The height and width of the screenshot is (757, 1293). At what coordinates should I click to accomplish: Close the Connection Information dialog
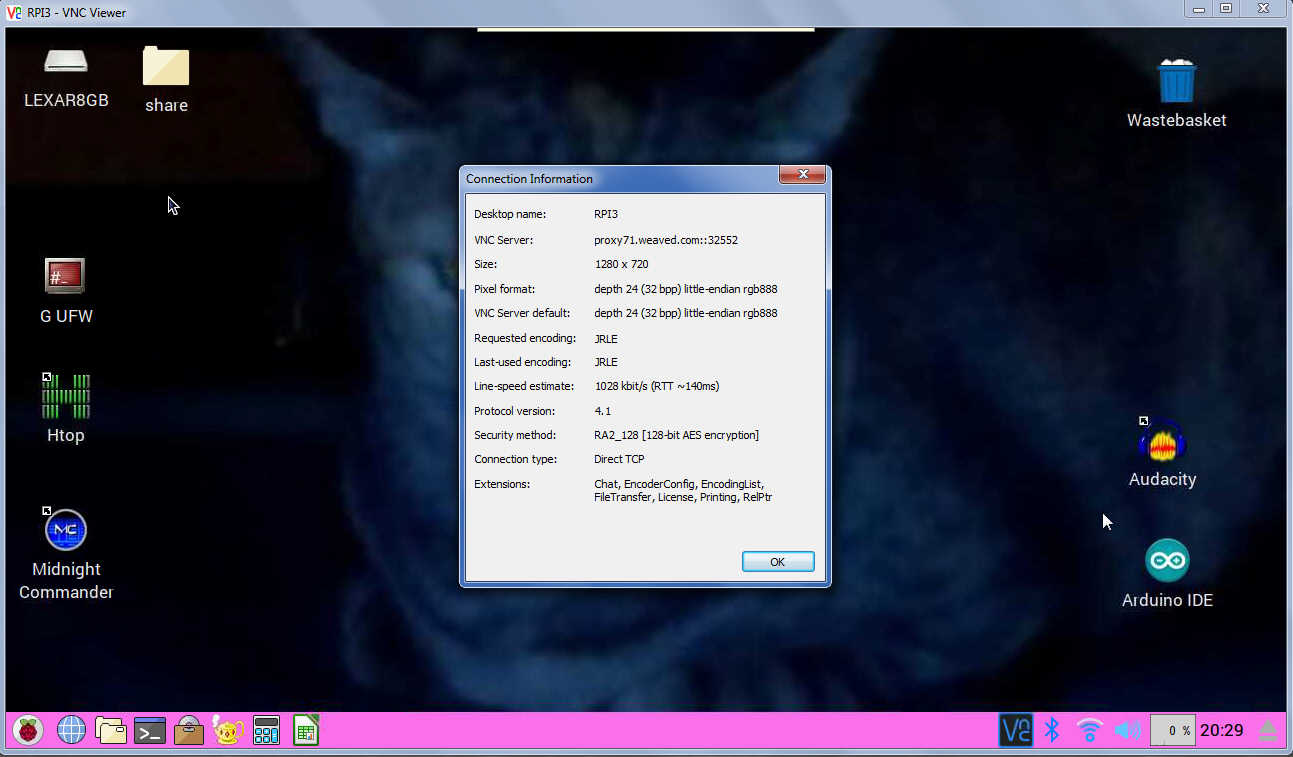(x=803, y=175)
